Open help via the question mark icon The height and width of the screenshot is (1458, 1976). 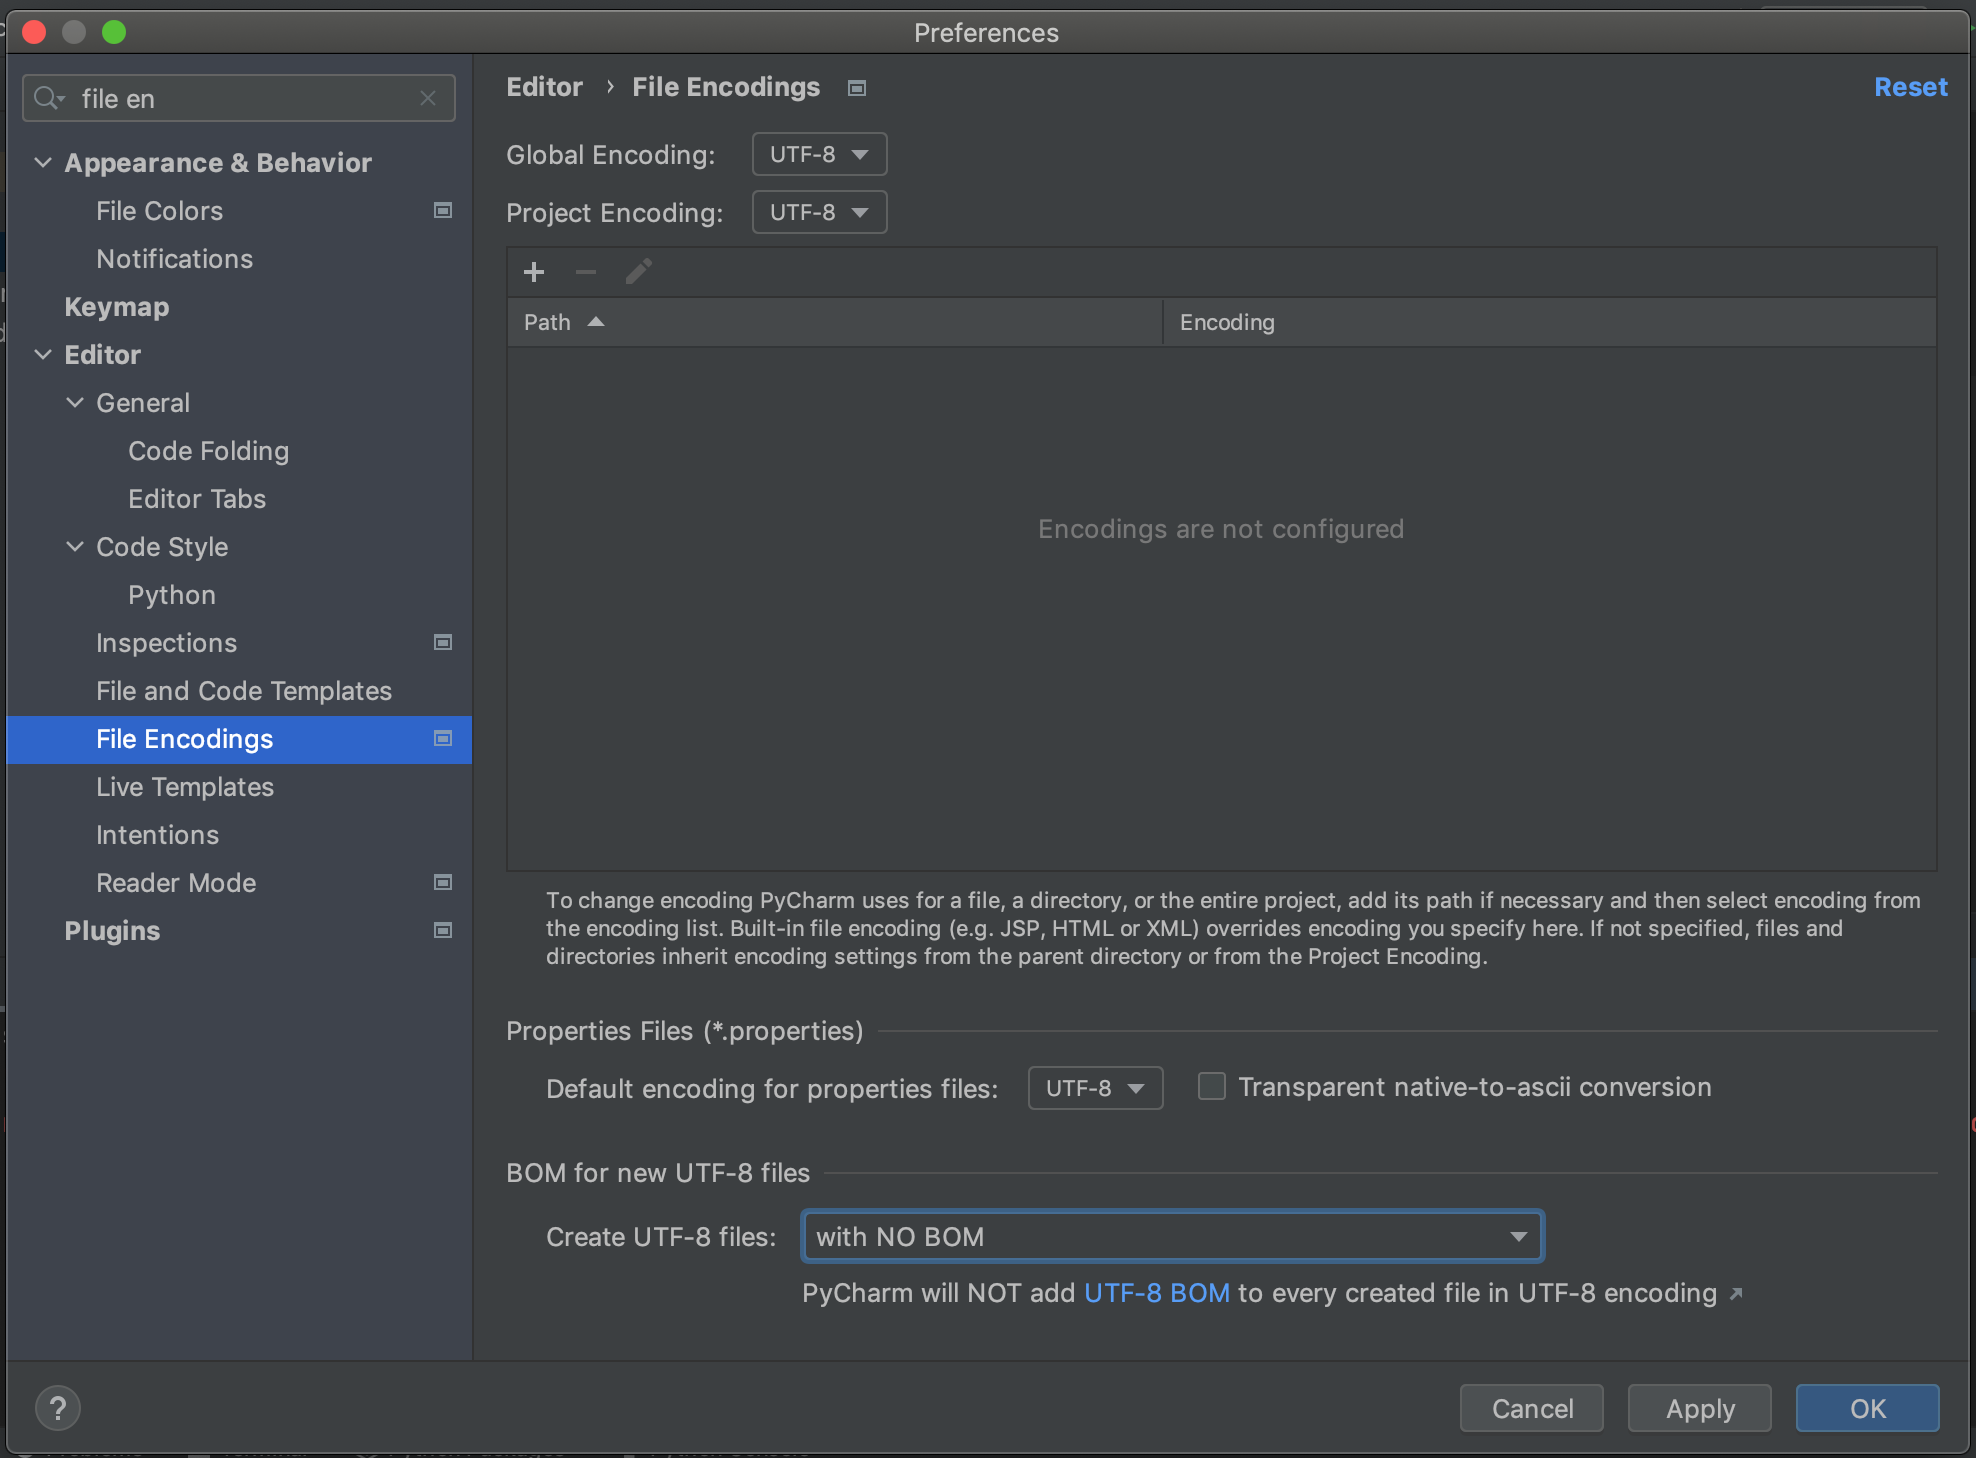coord(58,1407)
